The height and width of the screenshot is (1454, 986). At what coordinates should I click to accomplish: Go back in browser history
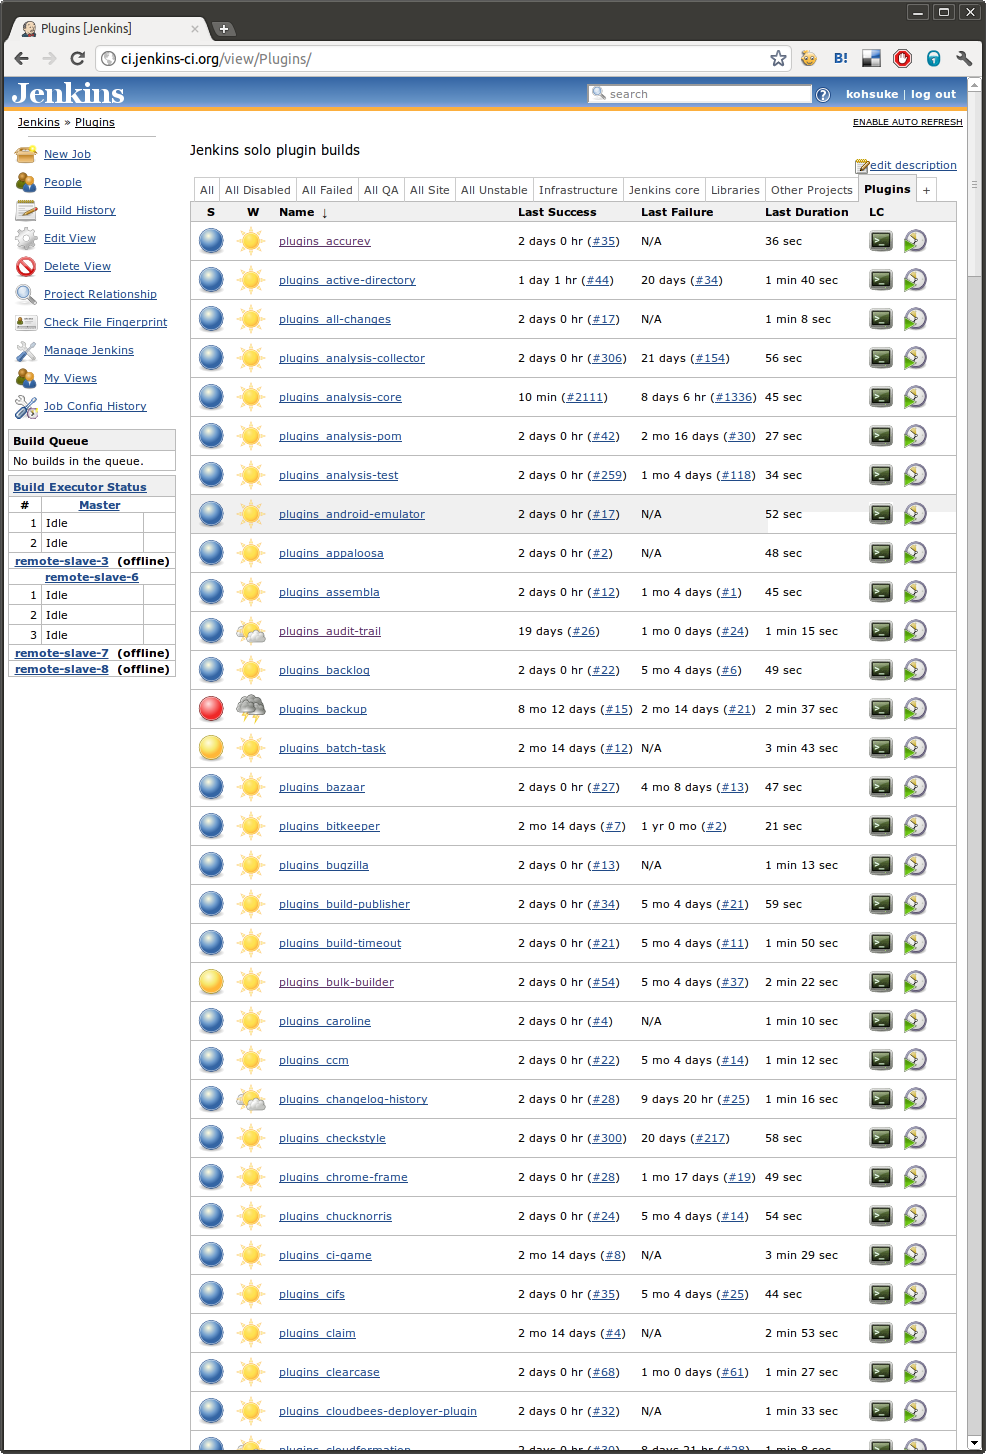pos(22,59)
